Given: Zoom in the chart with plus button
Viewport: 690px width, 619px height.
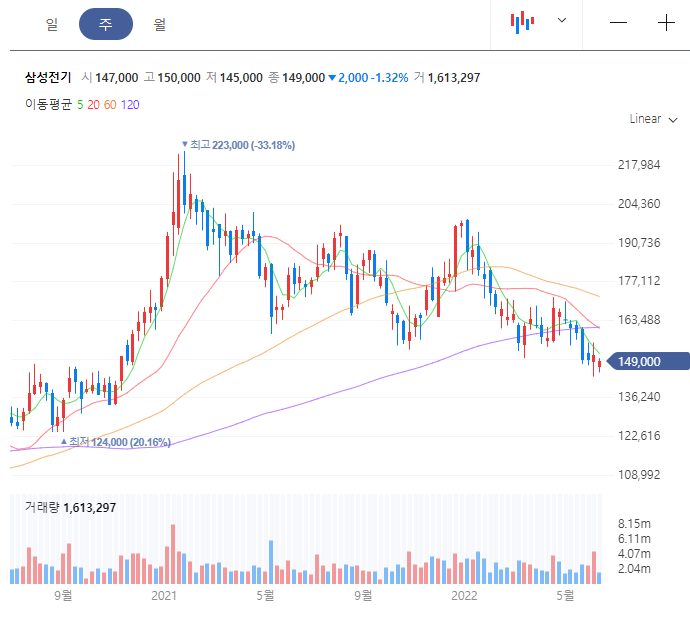Looking at the screenshot, I should coord(666,22).
